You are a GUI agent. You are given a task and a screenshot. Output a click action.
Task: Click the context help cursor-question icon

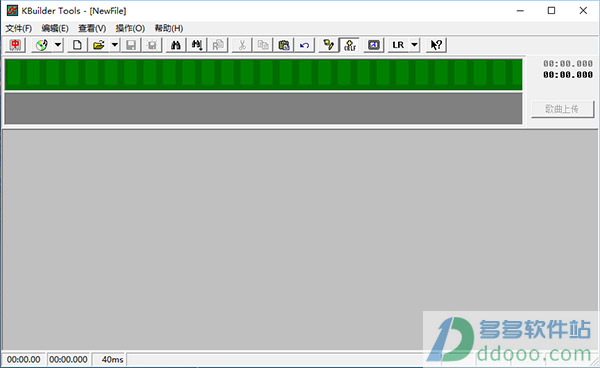tap(436, 45)
